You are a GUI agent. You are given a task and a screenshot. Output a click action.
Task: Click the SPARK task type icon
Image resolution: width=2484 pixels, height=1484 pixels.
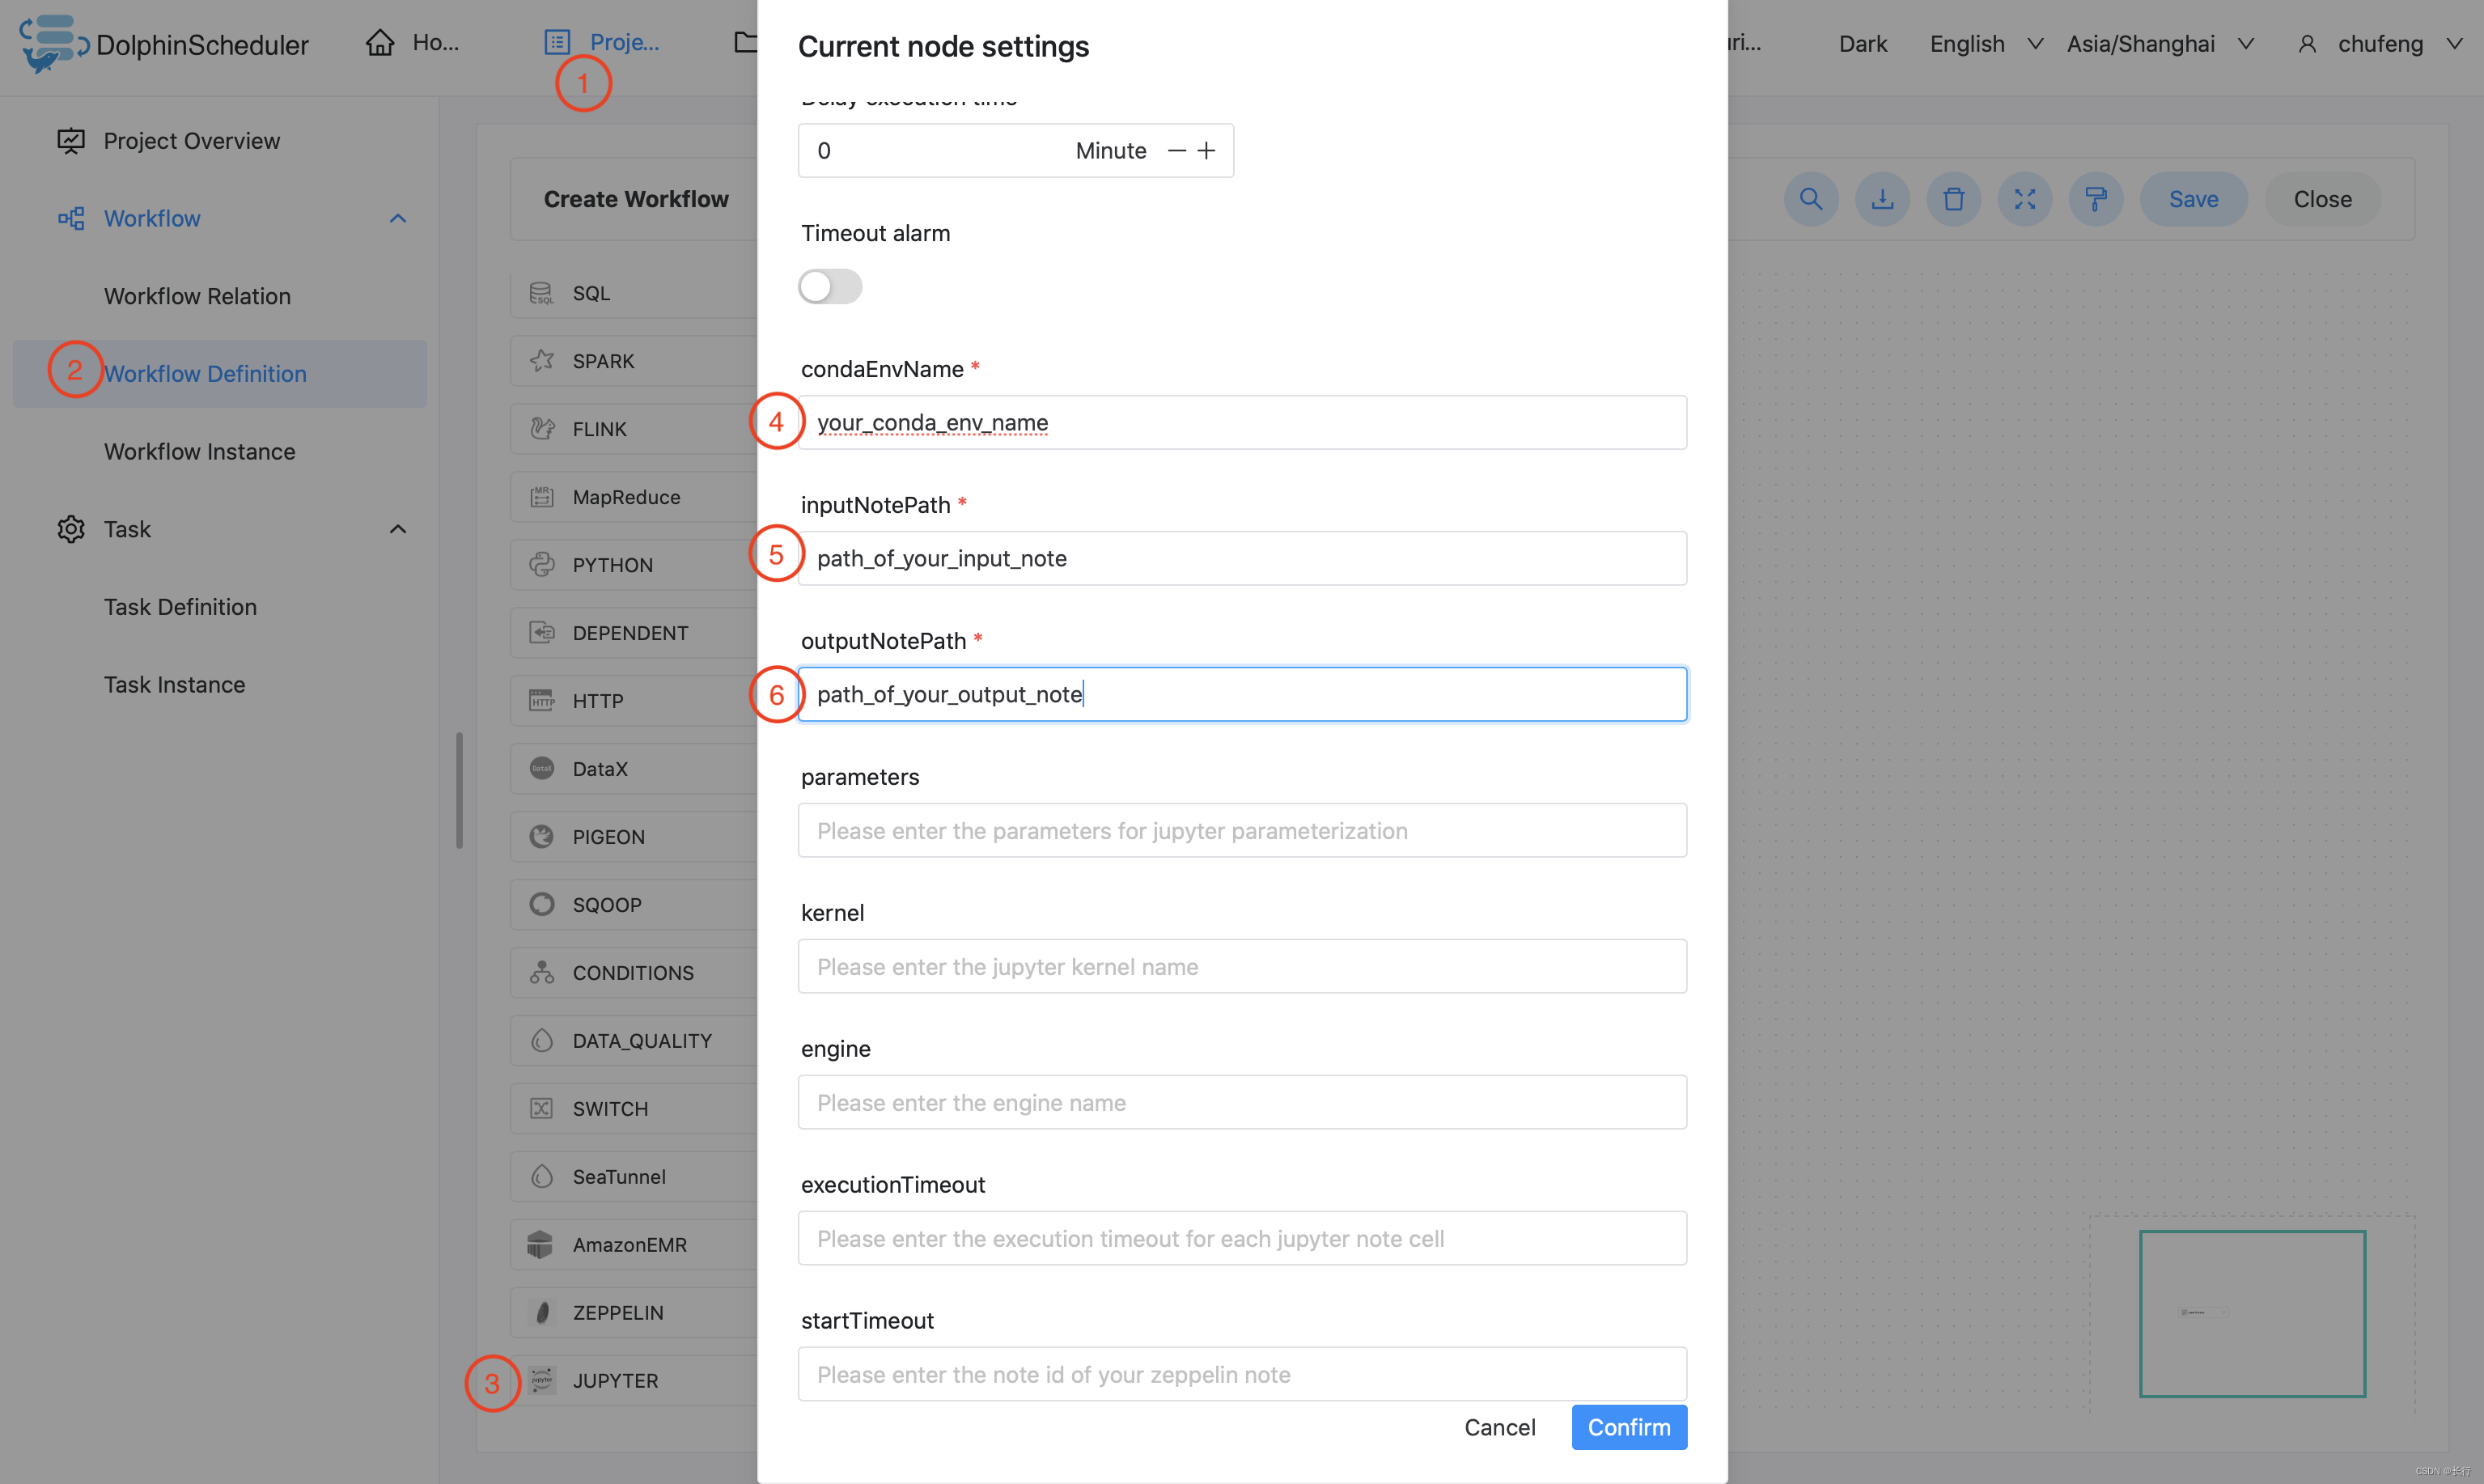[x=540, y=360]
